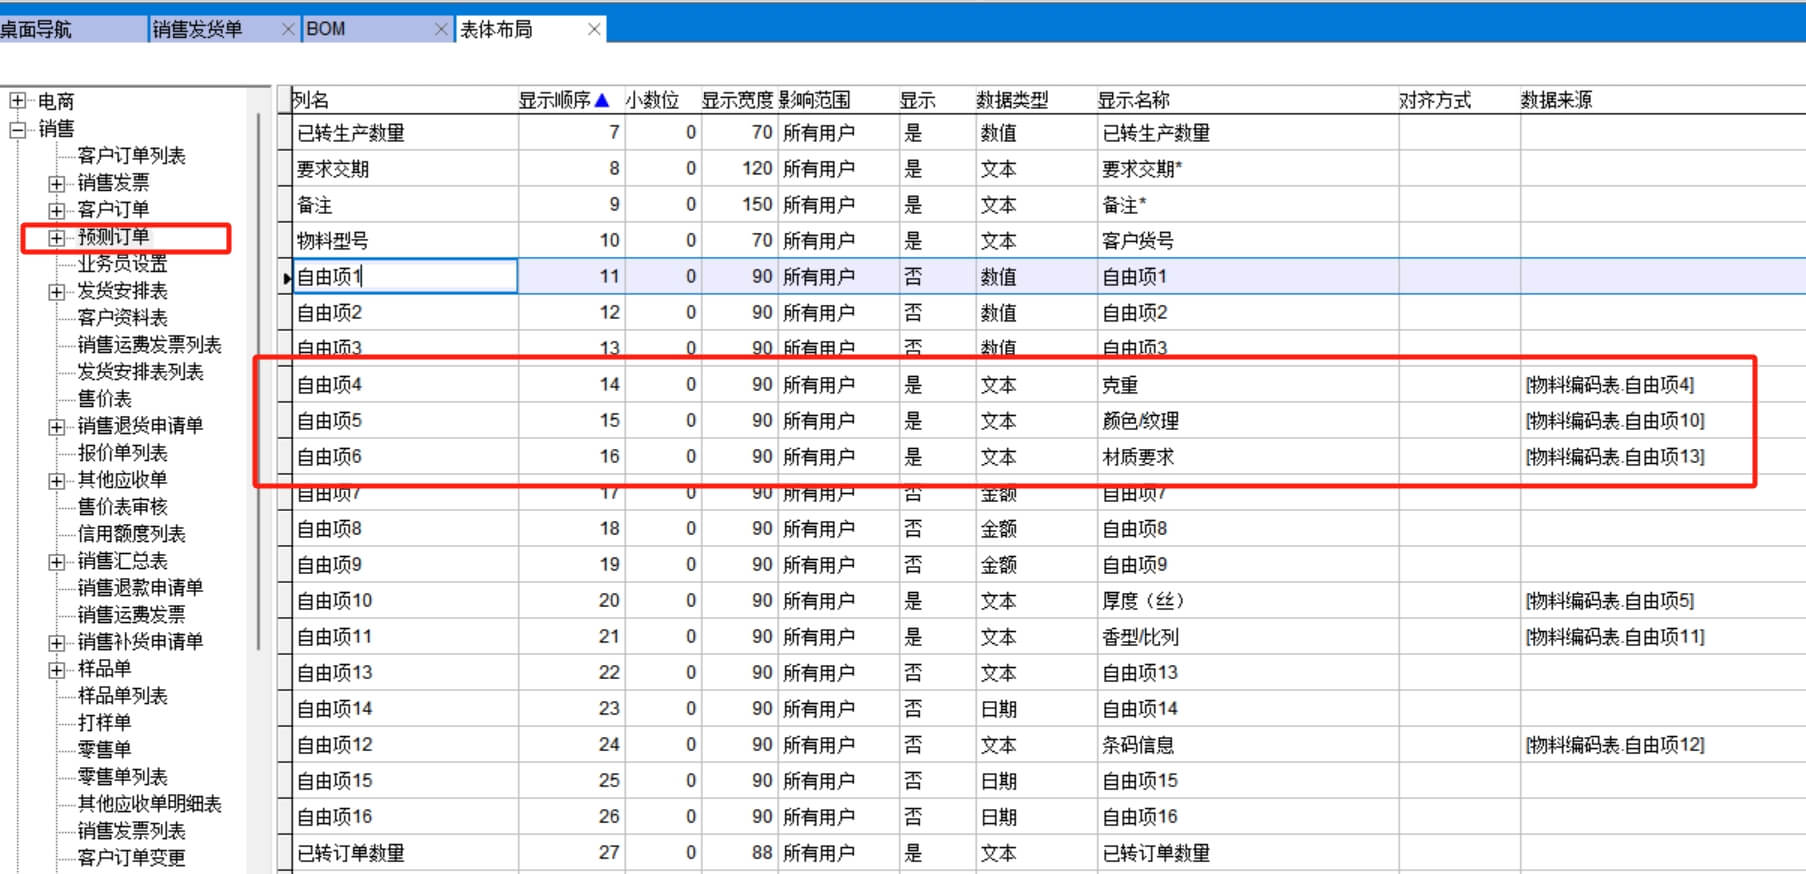Click the current row indicator beside 自由项1
1806x874 pixels.
pyautogui.click(x=286, y=277)
